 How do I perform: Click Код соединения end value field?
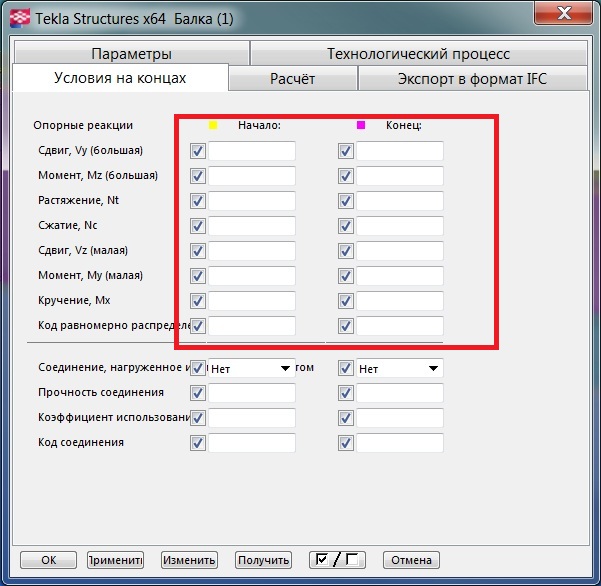click(x=400, y=443)
